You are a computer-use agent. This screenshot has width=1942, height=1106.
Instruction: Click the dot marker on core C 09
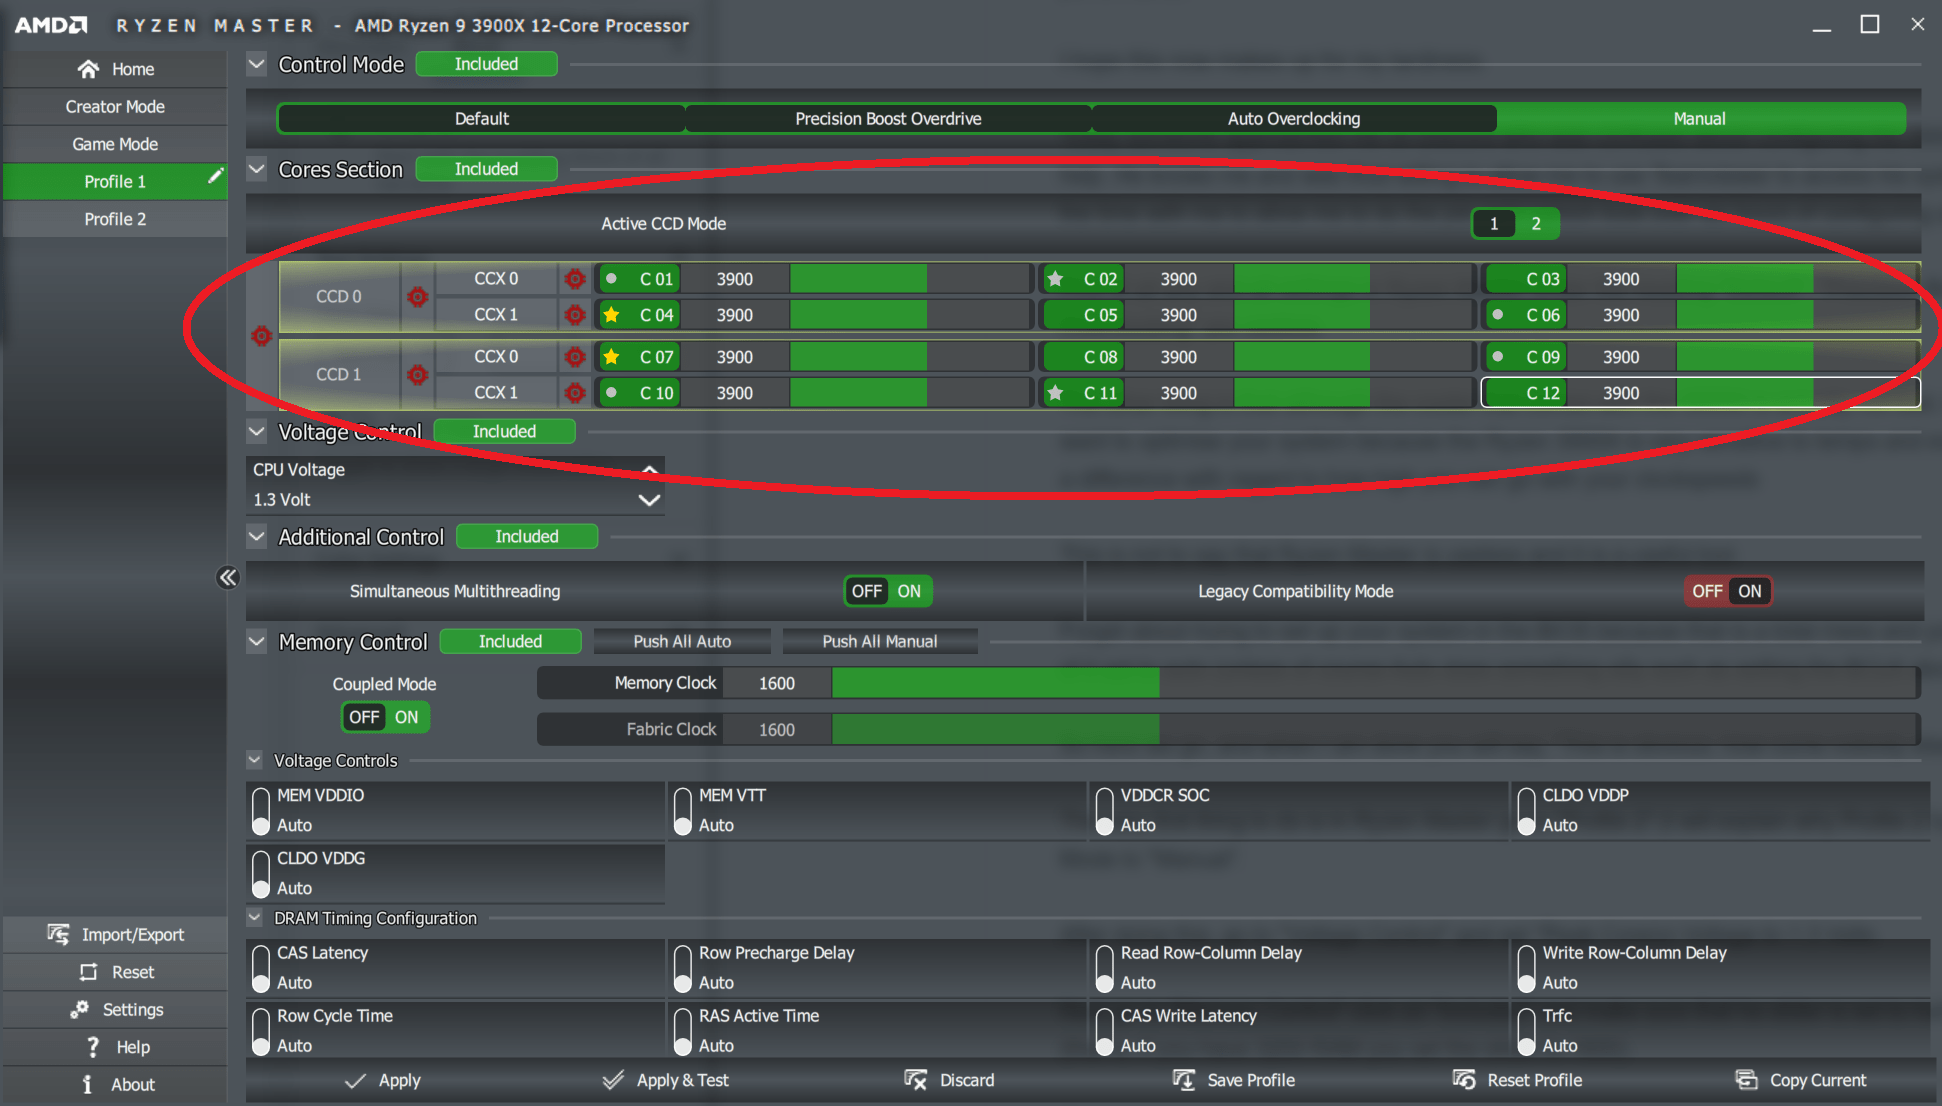tap(1498, 357)
